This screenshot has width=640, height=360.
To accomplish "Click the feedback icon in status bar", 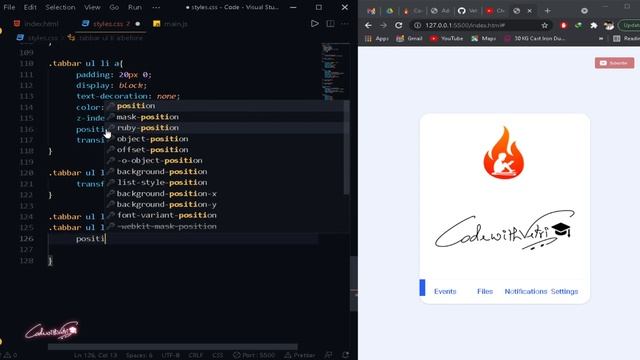I will click(329, 355).
